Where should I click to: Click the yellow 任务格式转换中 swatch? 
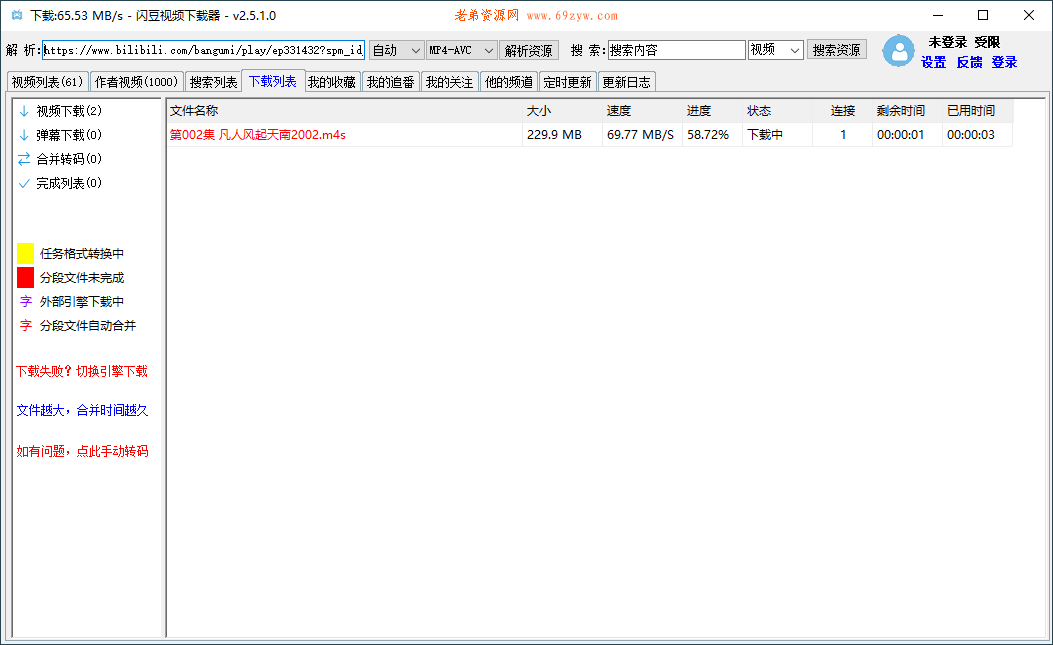click(26, 253)
